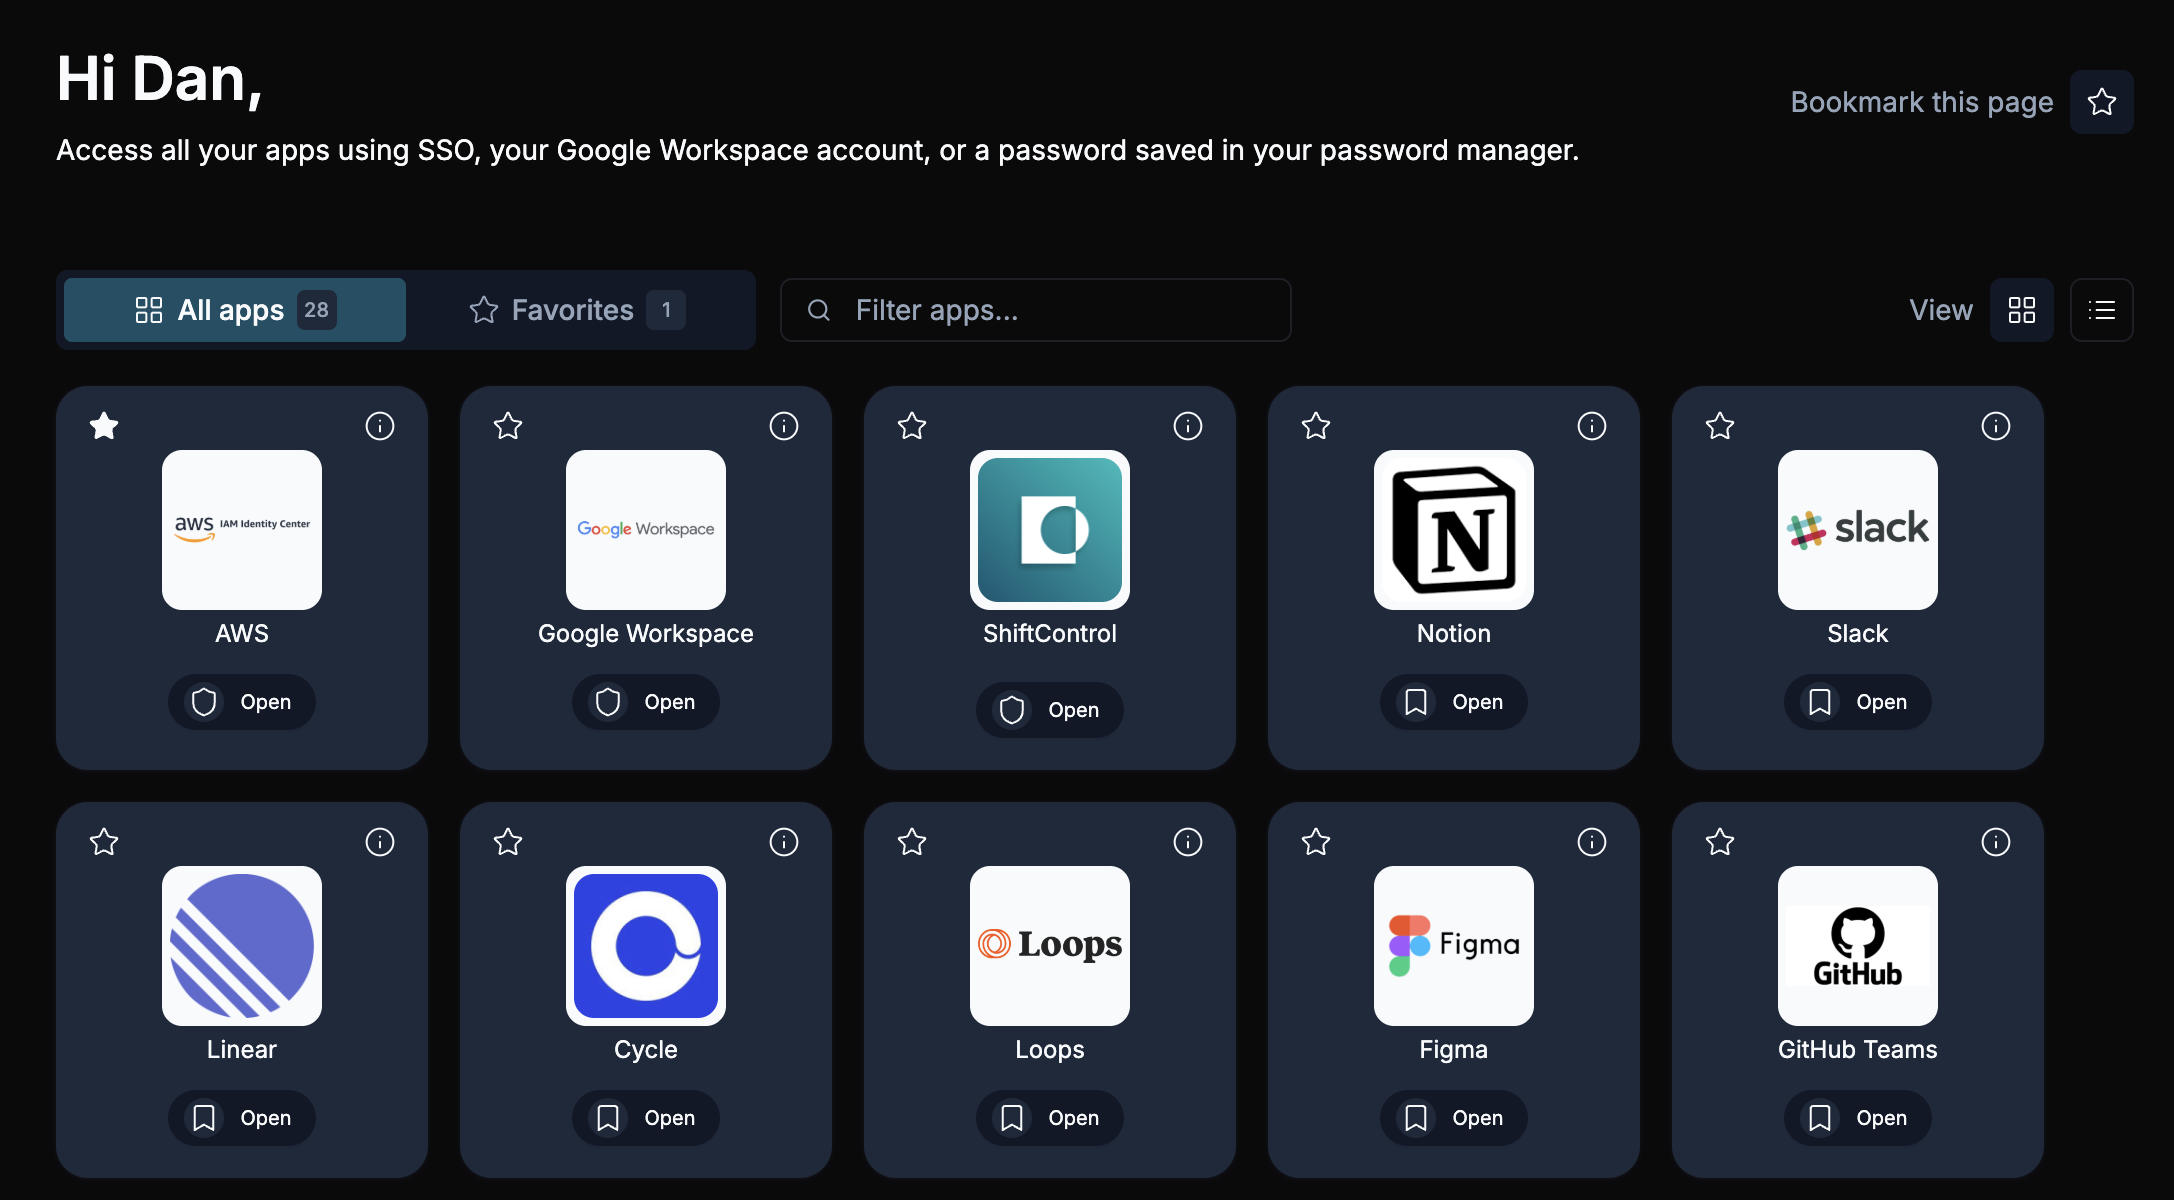Open the AWS info icon
This screenshot has height=1200, width=2174.
[x=380, y=426]
